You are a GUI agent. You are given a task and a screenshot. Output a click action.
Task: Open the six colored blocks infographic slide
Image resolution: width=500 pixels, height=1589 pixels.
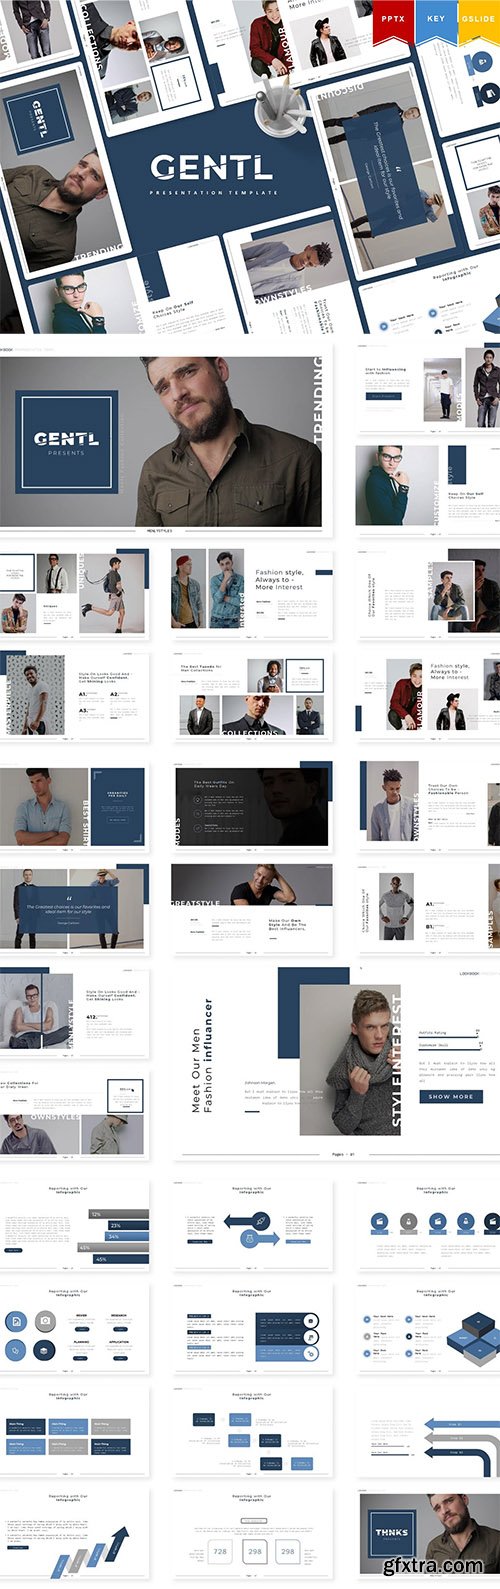74,1432
